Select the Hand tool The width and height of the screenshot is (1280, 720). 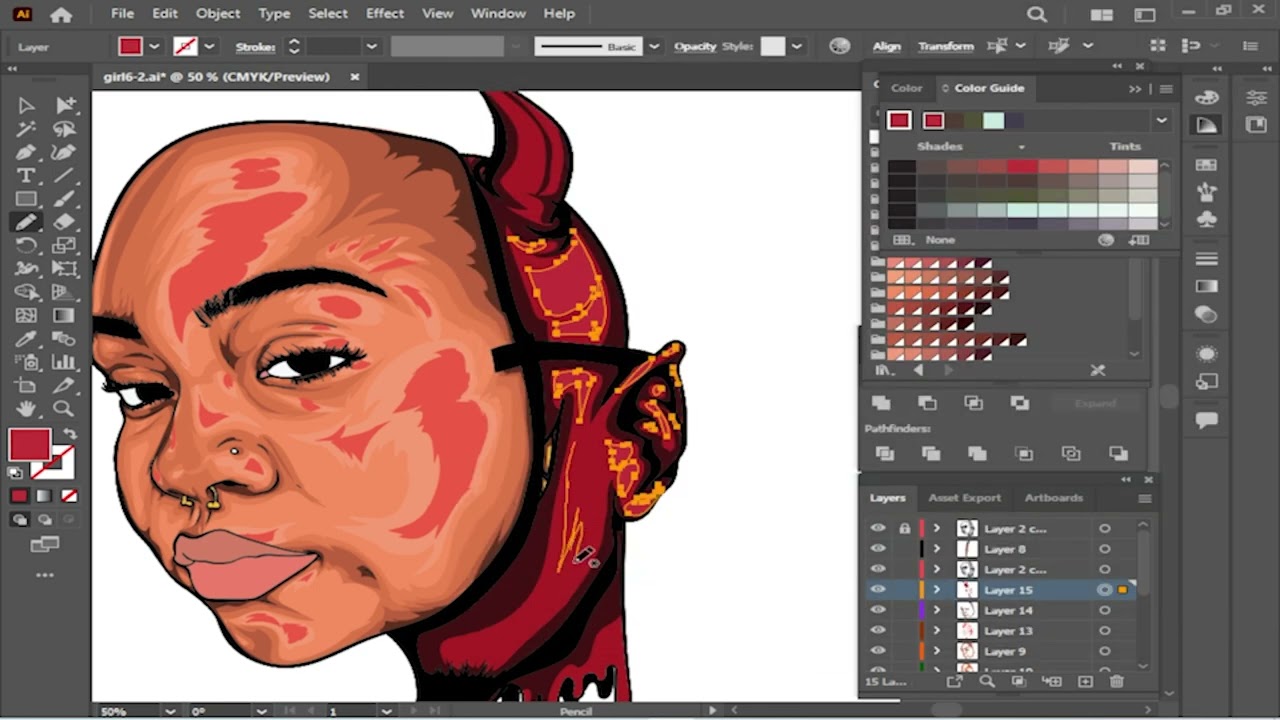(26, 408)
